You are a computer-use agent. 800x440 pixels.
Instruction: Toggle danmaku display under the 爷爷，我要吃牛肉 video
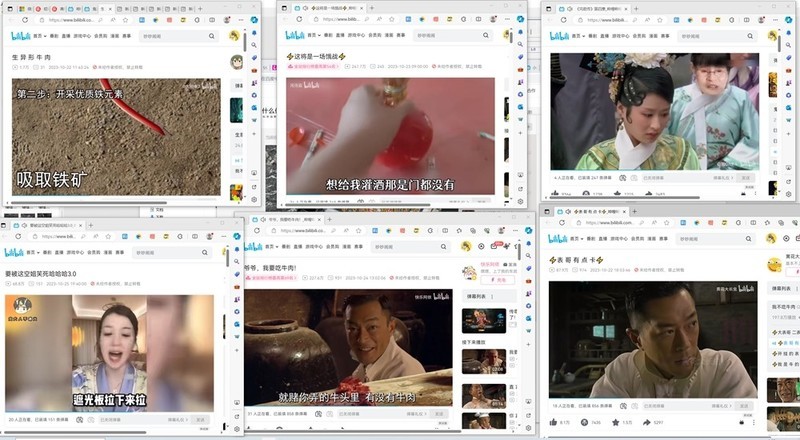(x=318, y=413)
